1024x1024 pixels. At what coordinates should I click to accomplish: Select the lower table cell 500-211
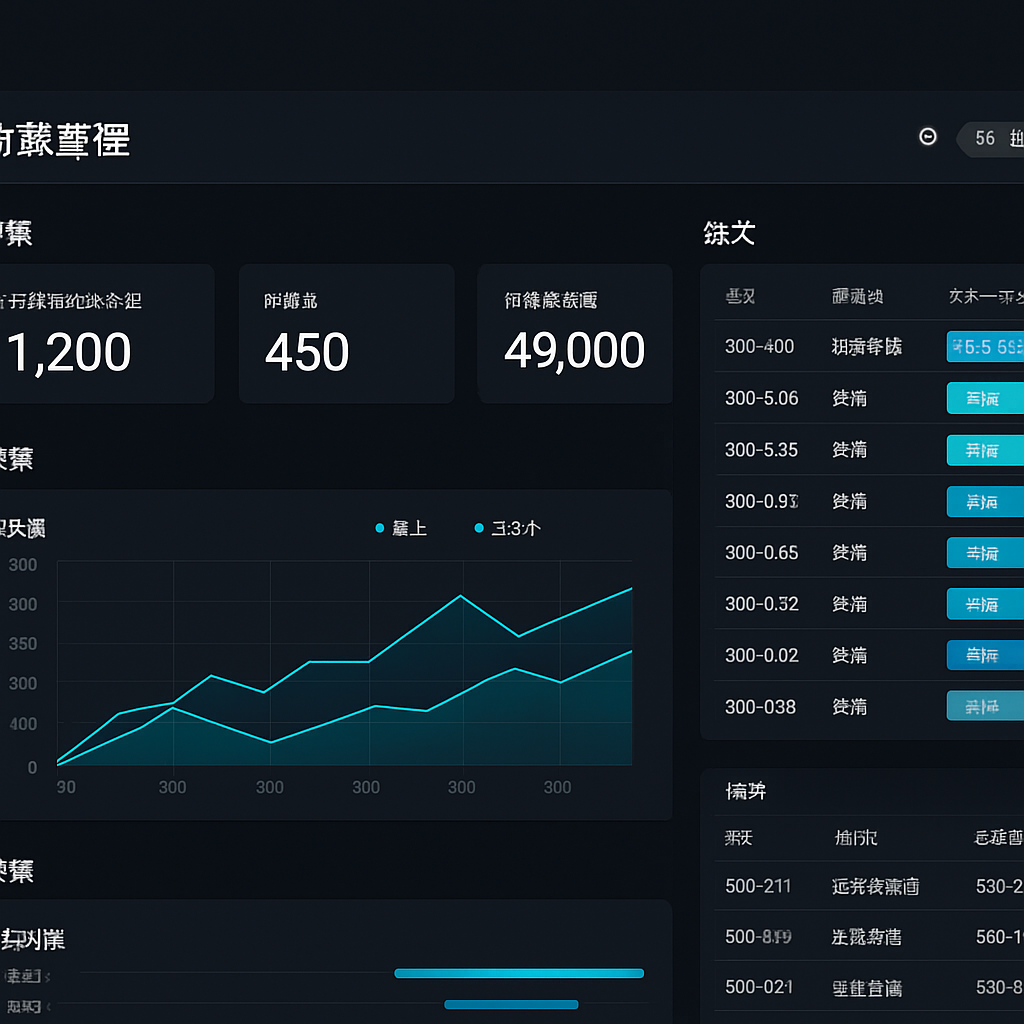[758, 886]
